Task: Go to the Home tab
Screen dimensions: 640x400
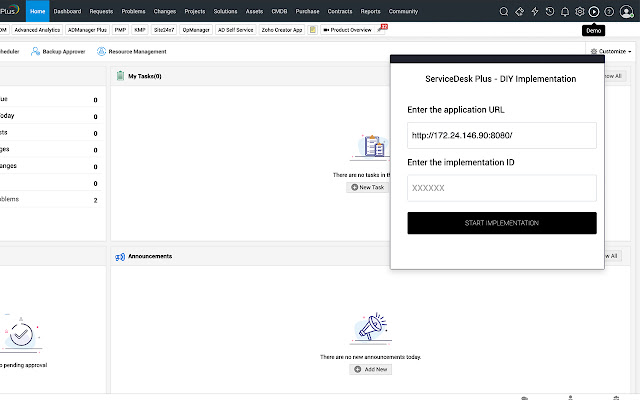Action: (38, 11)
